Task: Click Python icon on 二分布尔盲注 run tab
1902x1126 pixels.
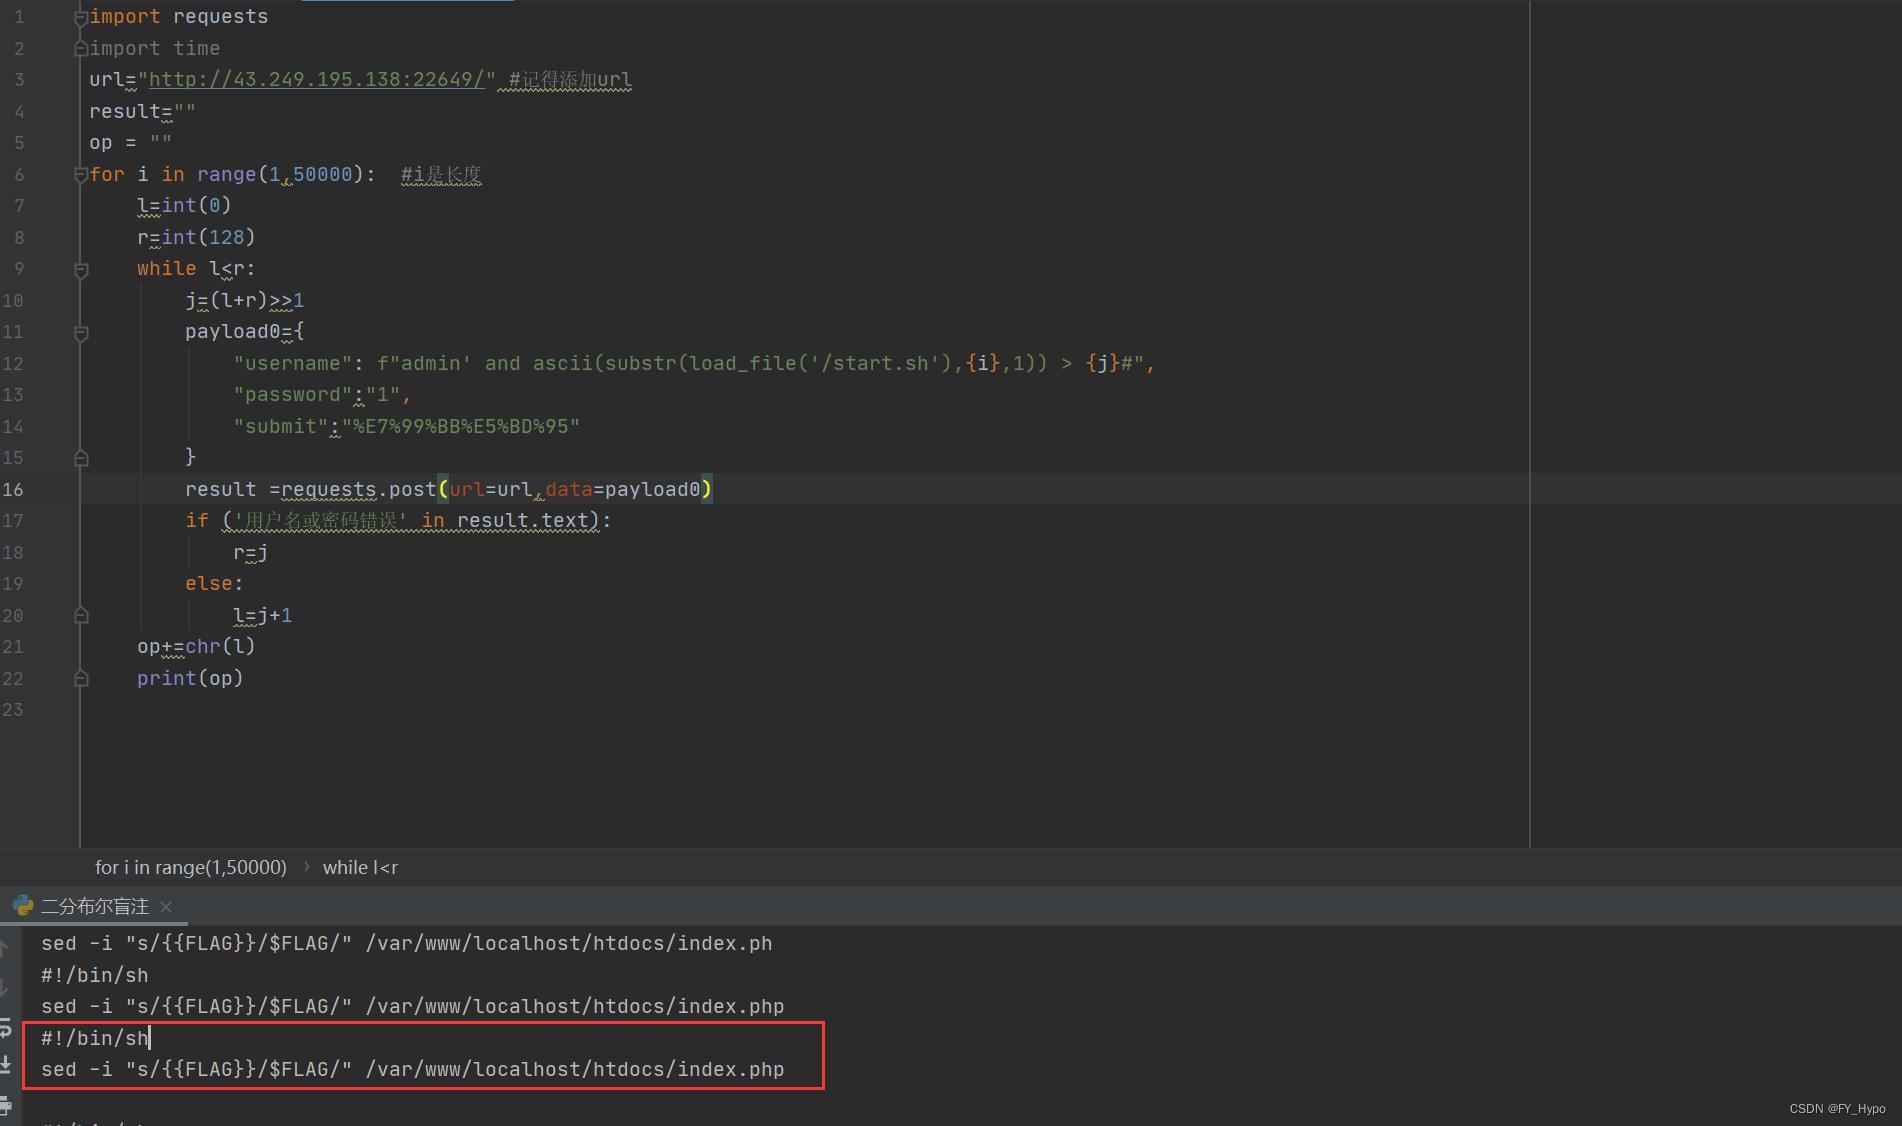Action: pyautogui.click(x=23, y=906)
